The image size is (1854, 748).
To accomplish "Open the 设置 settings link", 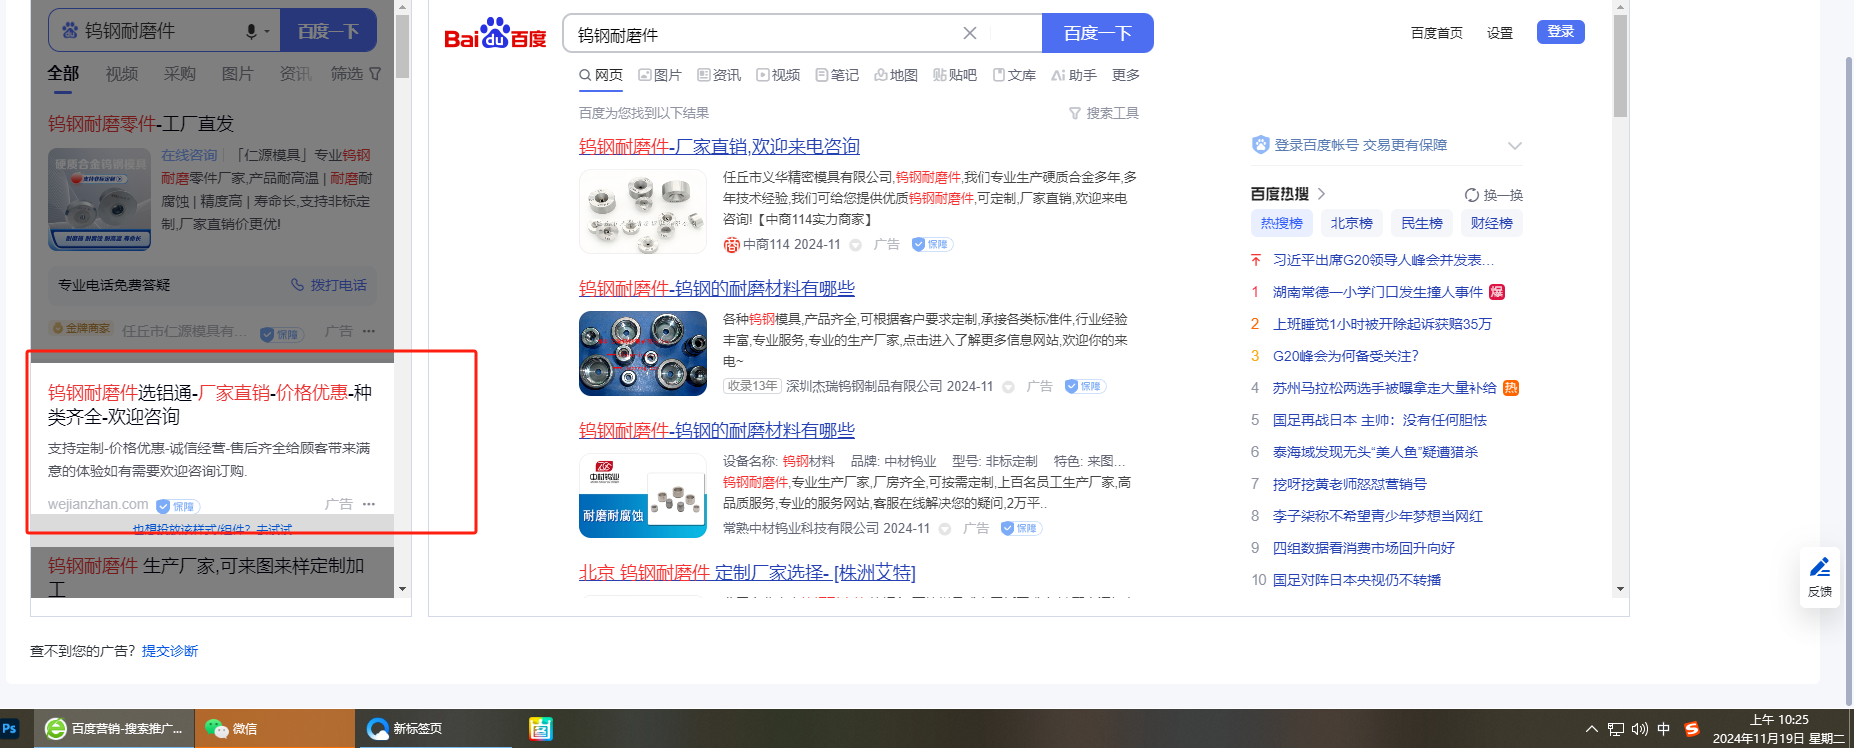I will pyautogui.click(x=1500, y=33).
